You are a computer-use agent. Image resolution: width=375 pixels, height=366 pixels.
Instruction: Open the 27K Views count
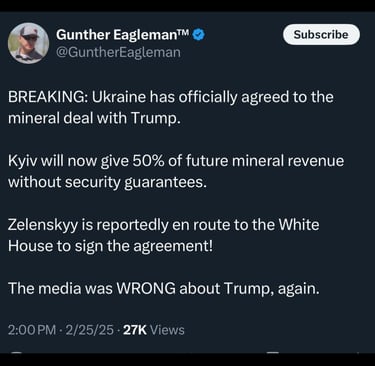pos(154,330)
